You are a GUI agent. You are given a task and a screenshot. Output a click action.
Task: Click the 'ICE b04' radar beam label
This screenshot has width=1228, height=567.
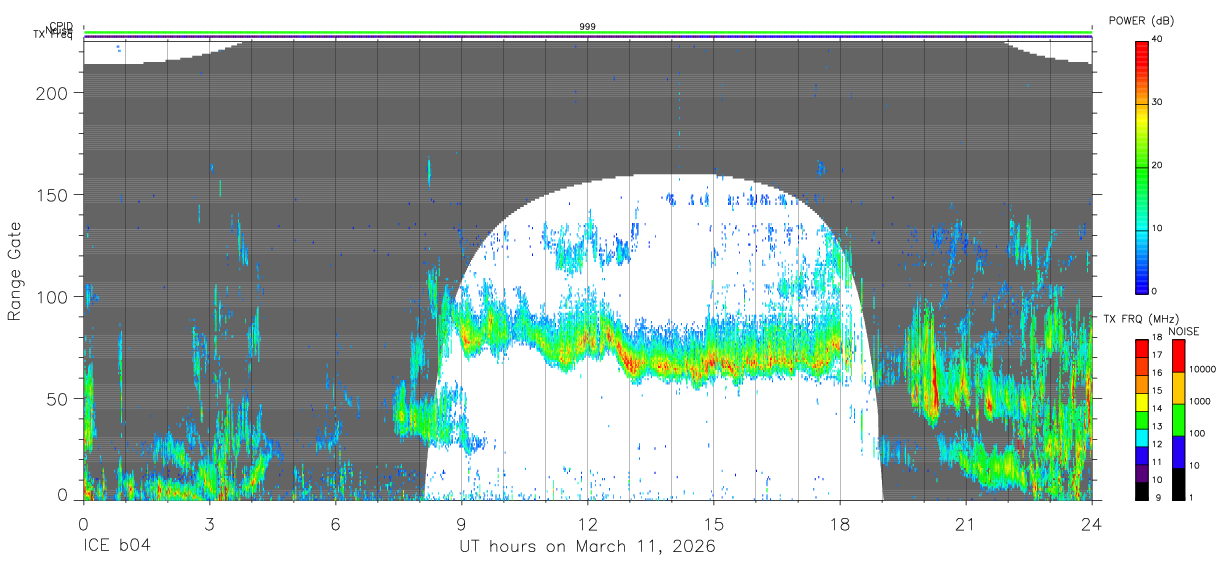coord(119,547)
